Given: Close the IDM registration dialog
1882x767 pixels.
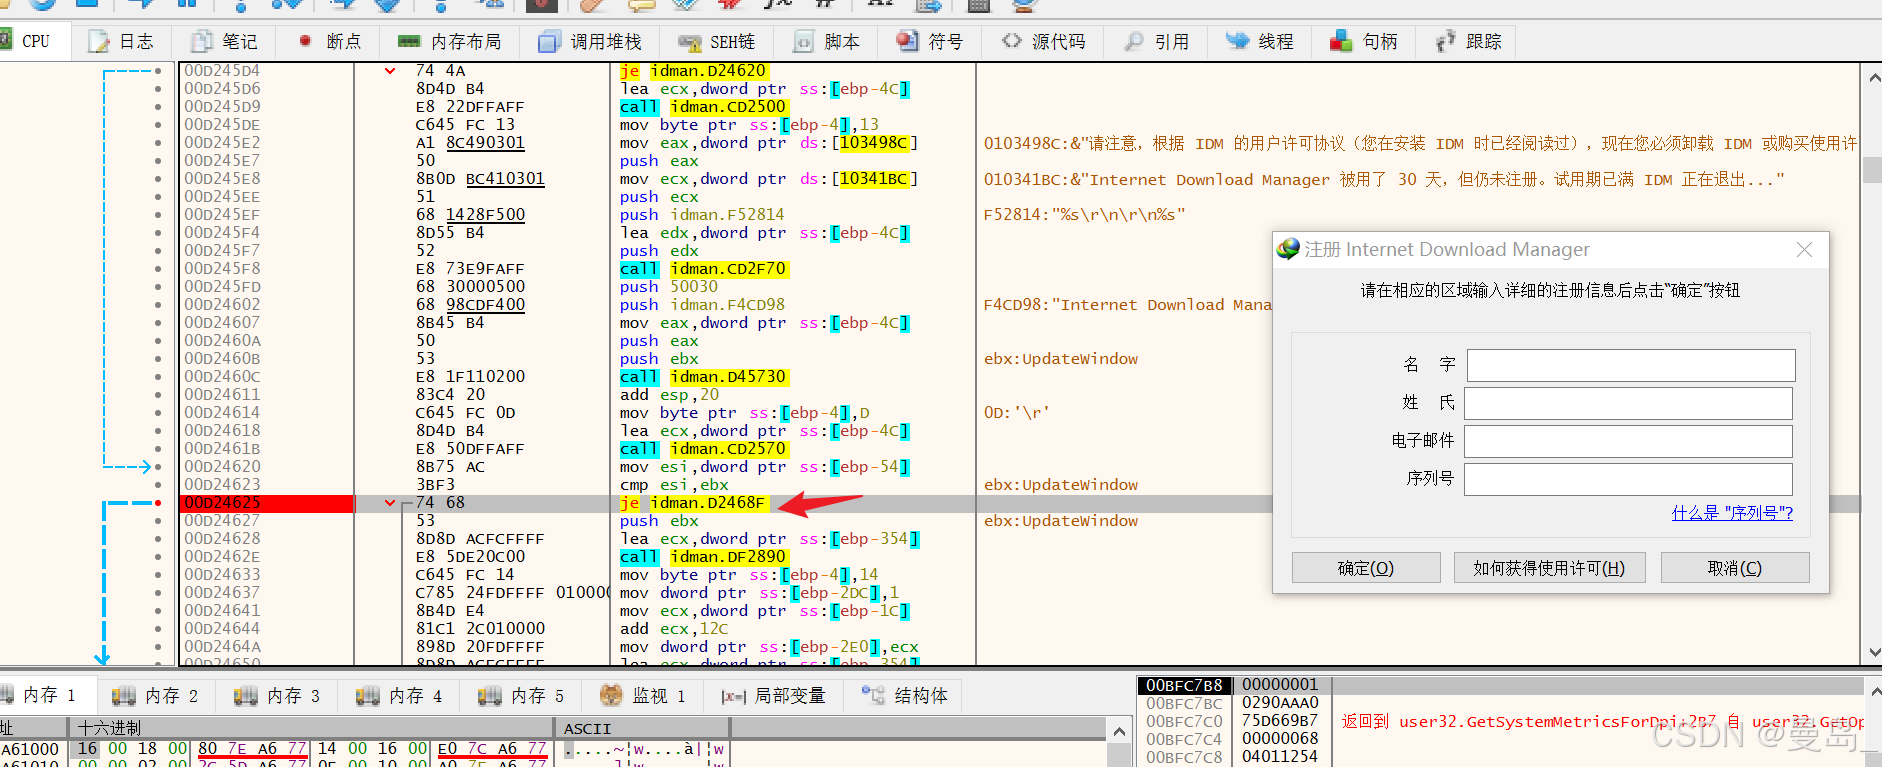Looking at the screenshot, I should point(1804,250).
